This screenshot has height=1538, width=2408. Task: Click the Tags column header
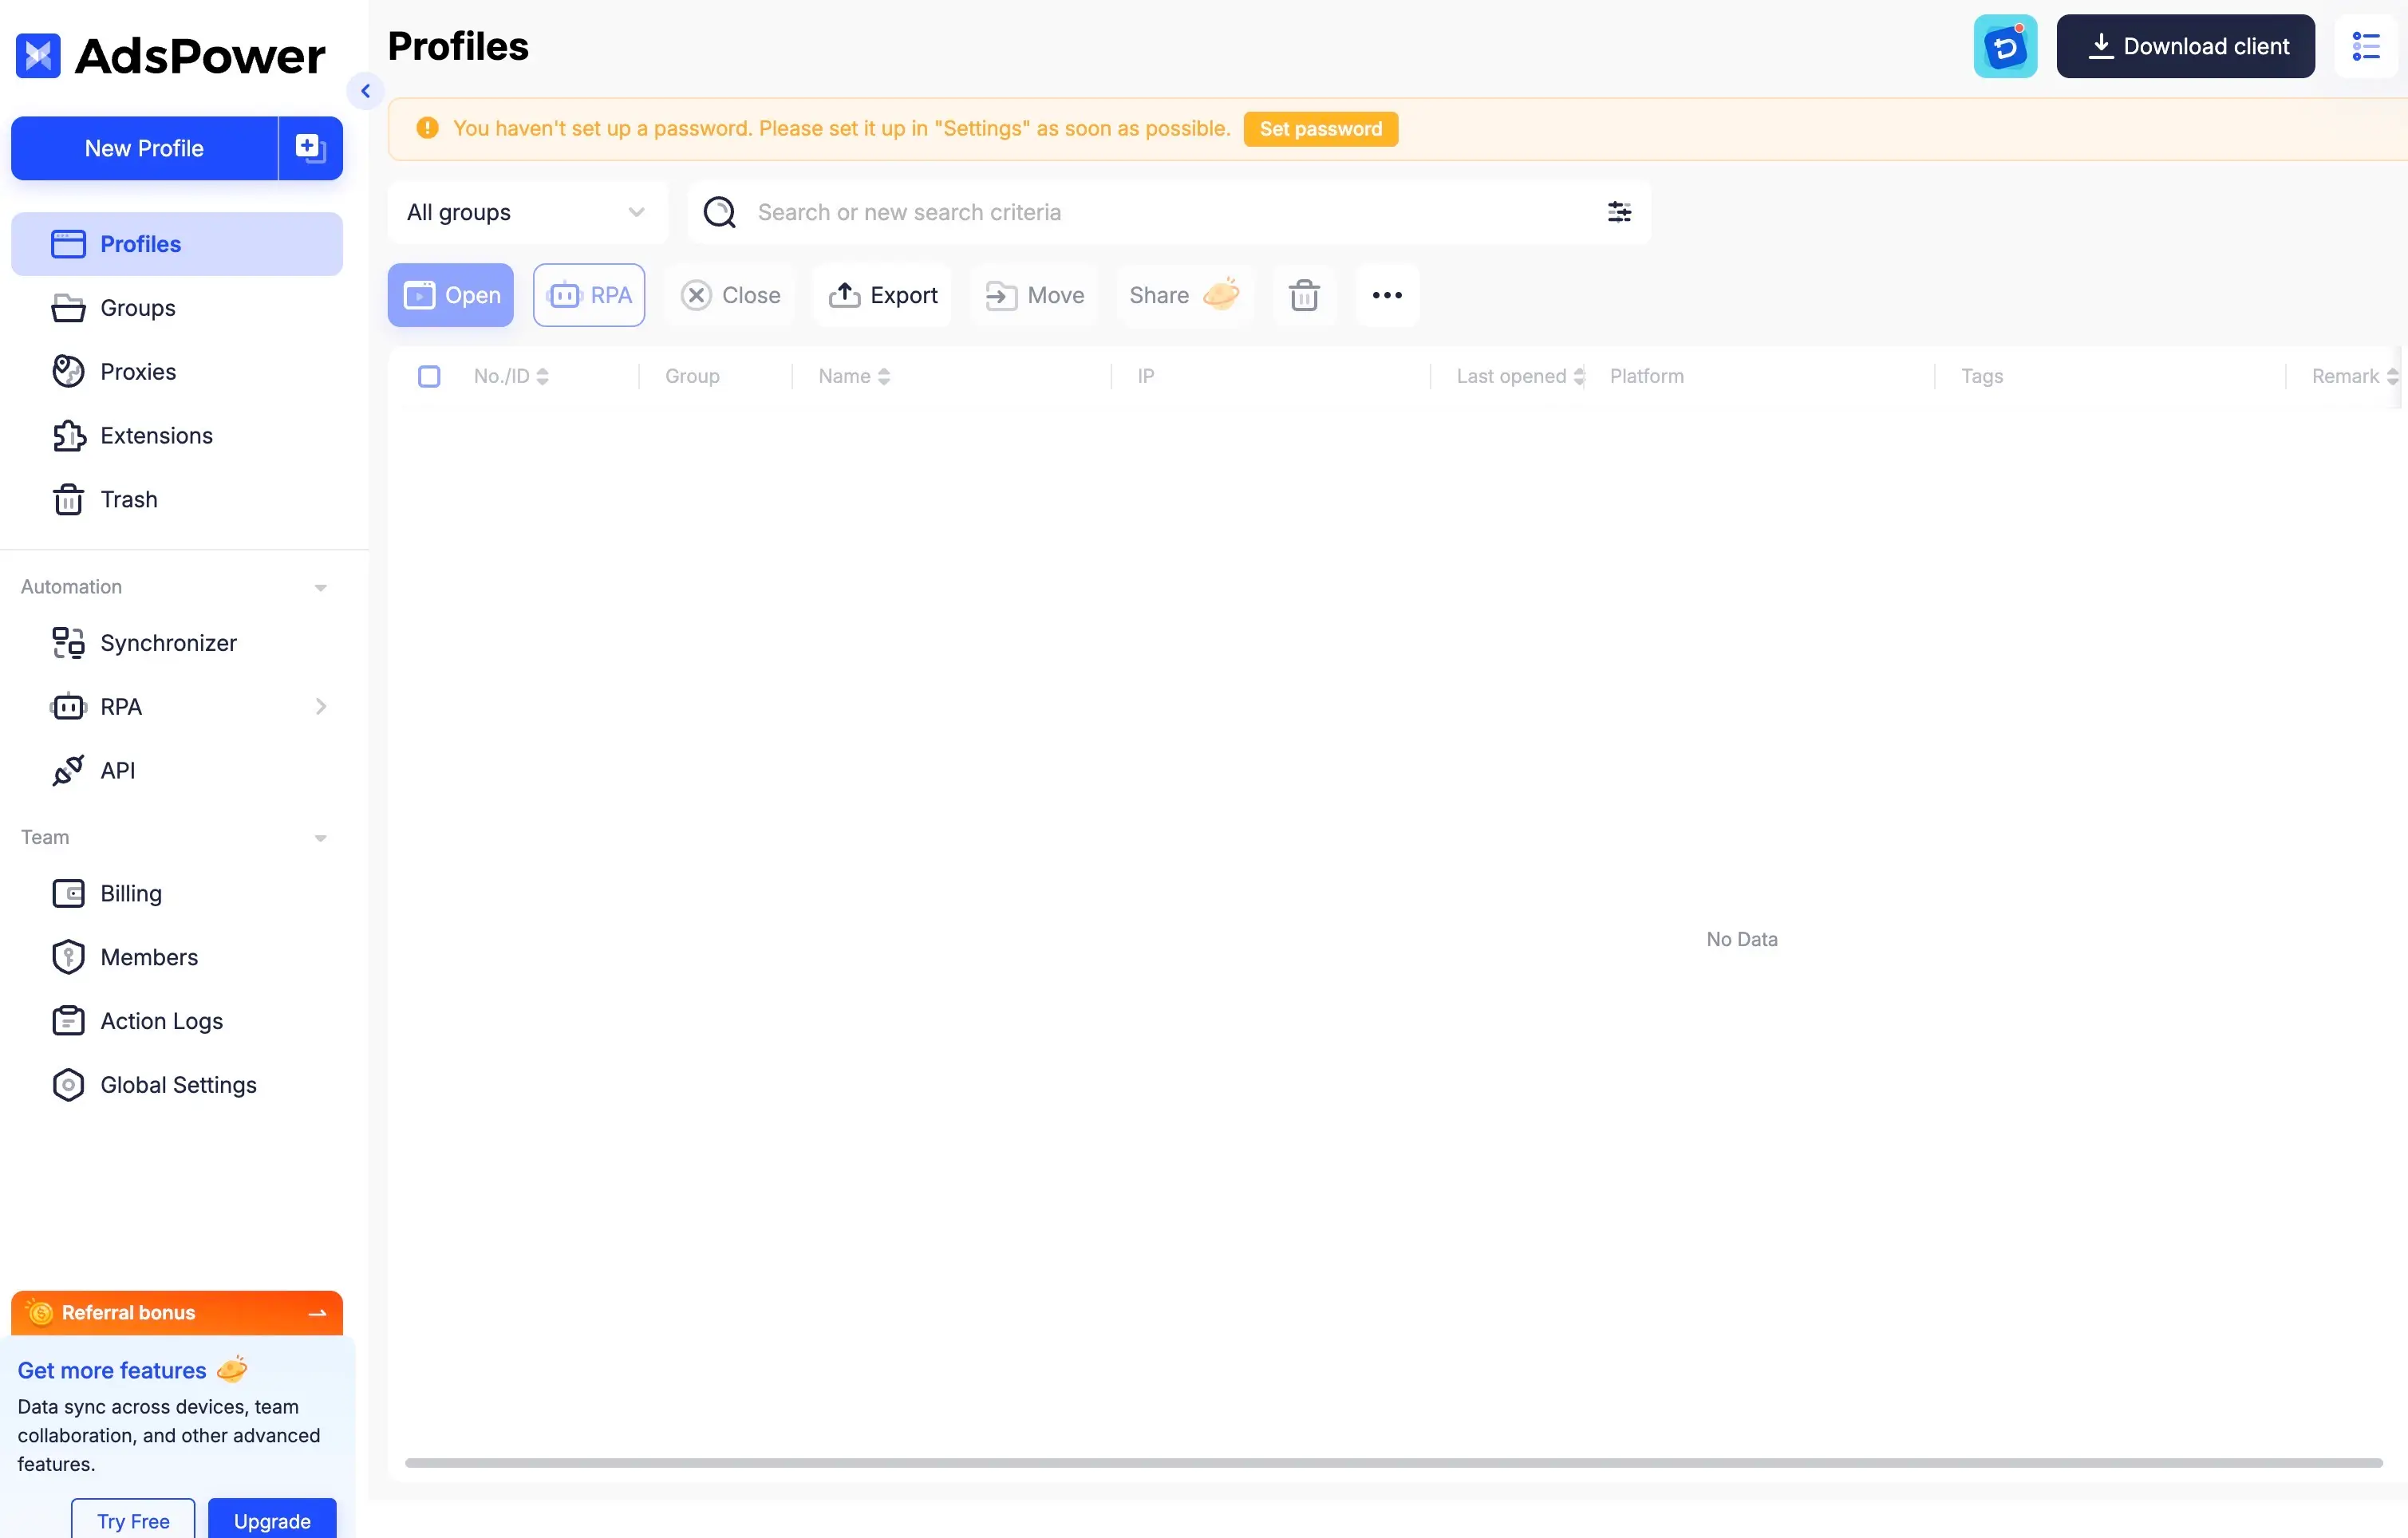pos(1981,376)
